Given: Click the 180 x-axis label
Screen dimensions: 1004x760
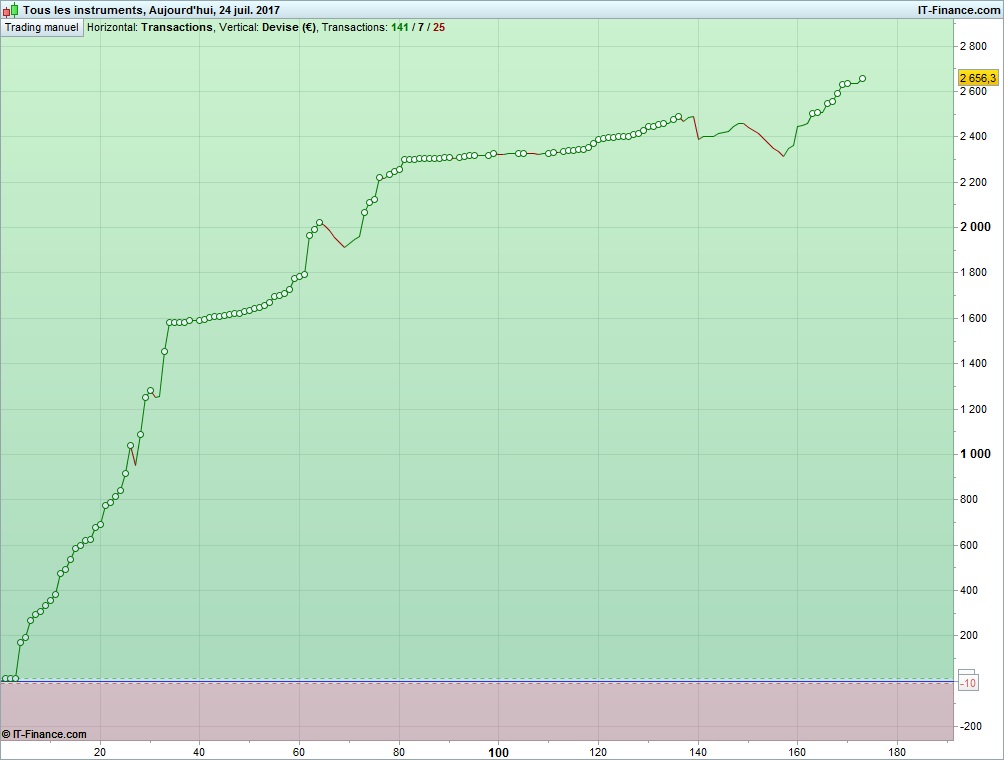Looking at the screenshot, I should click(x=897, y=752).
